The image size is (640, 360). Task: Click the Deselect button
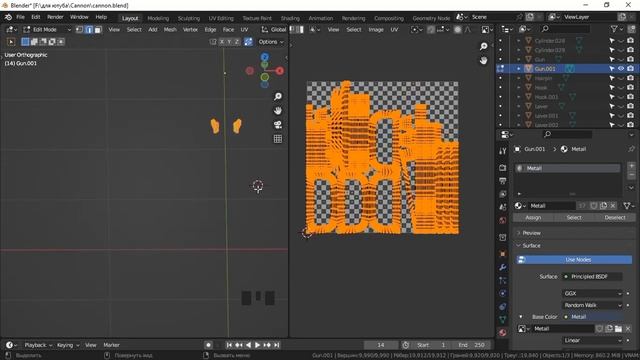click(x=615, y=218)
